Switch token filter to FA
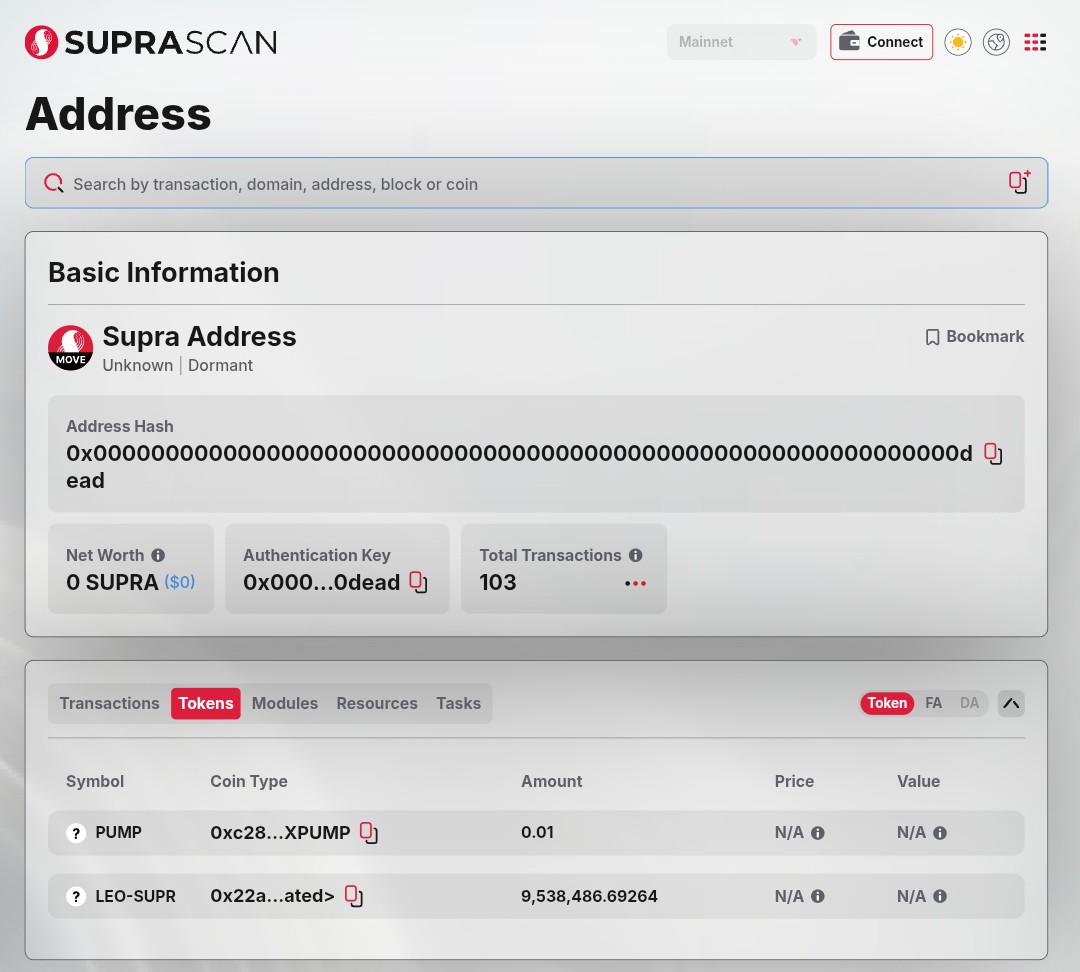This screenshot has height=972, width=1080. [933, 703]
